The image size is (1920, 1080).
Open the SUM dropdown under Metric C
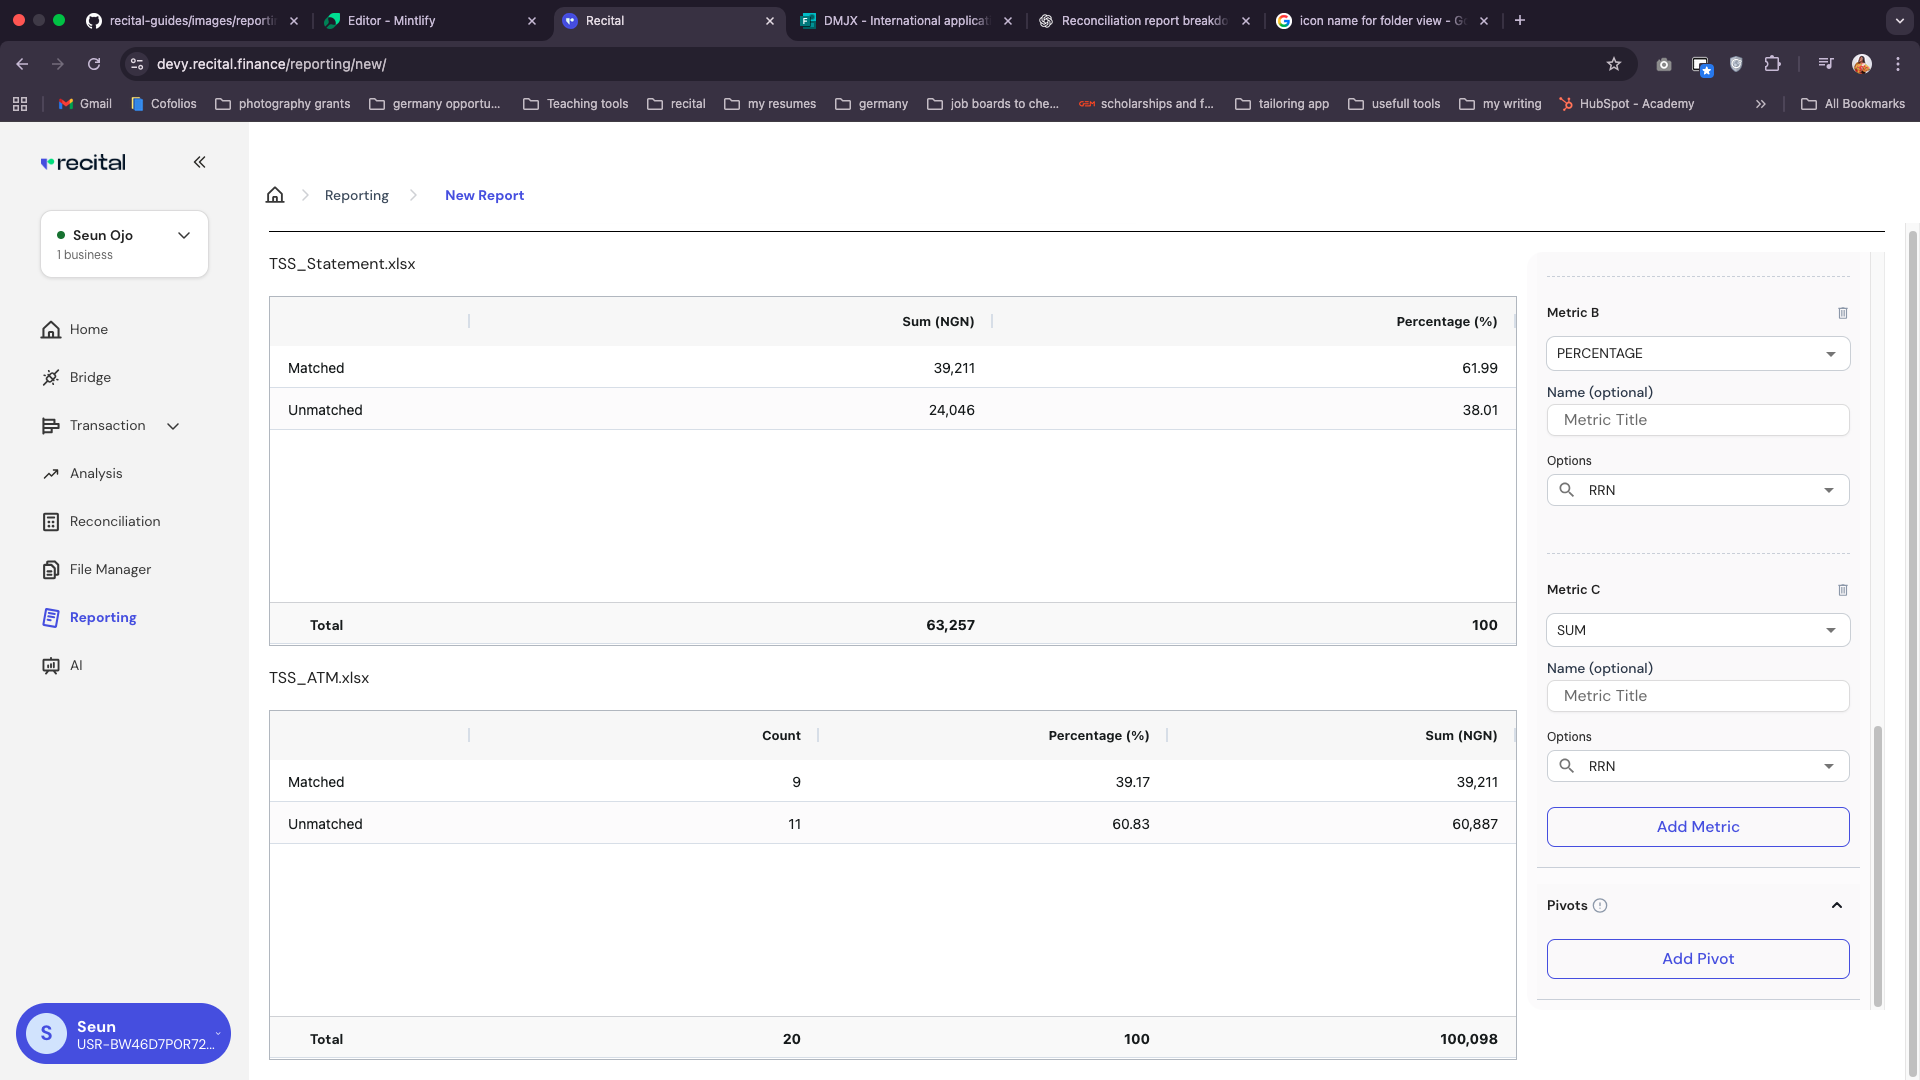coord(1698,630)
